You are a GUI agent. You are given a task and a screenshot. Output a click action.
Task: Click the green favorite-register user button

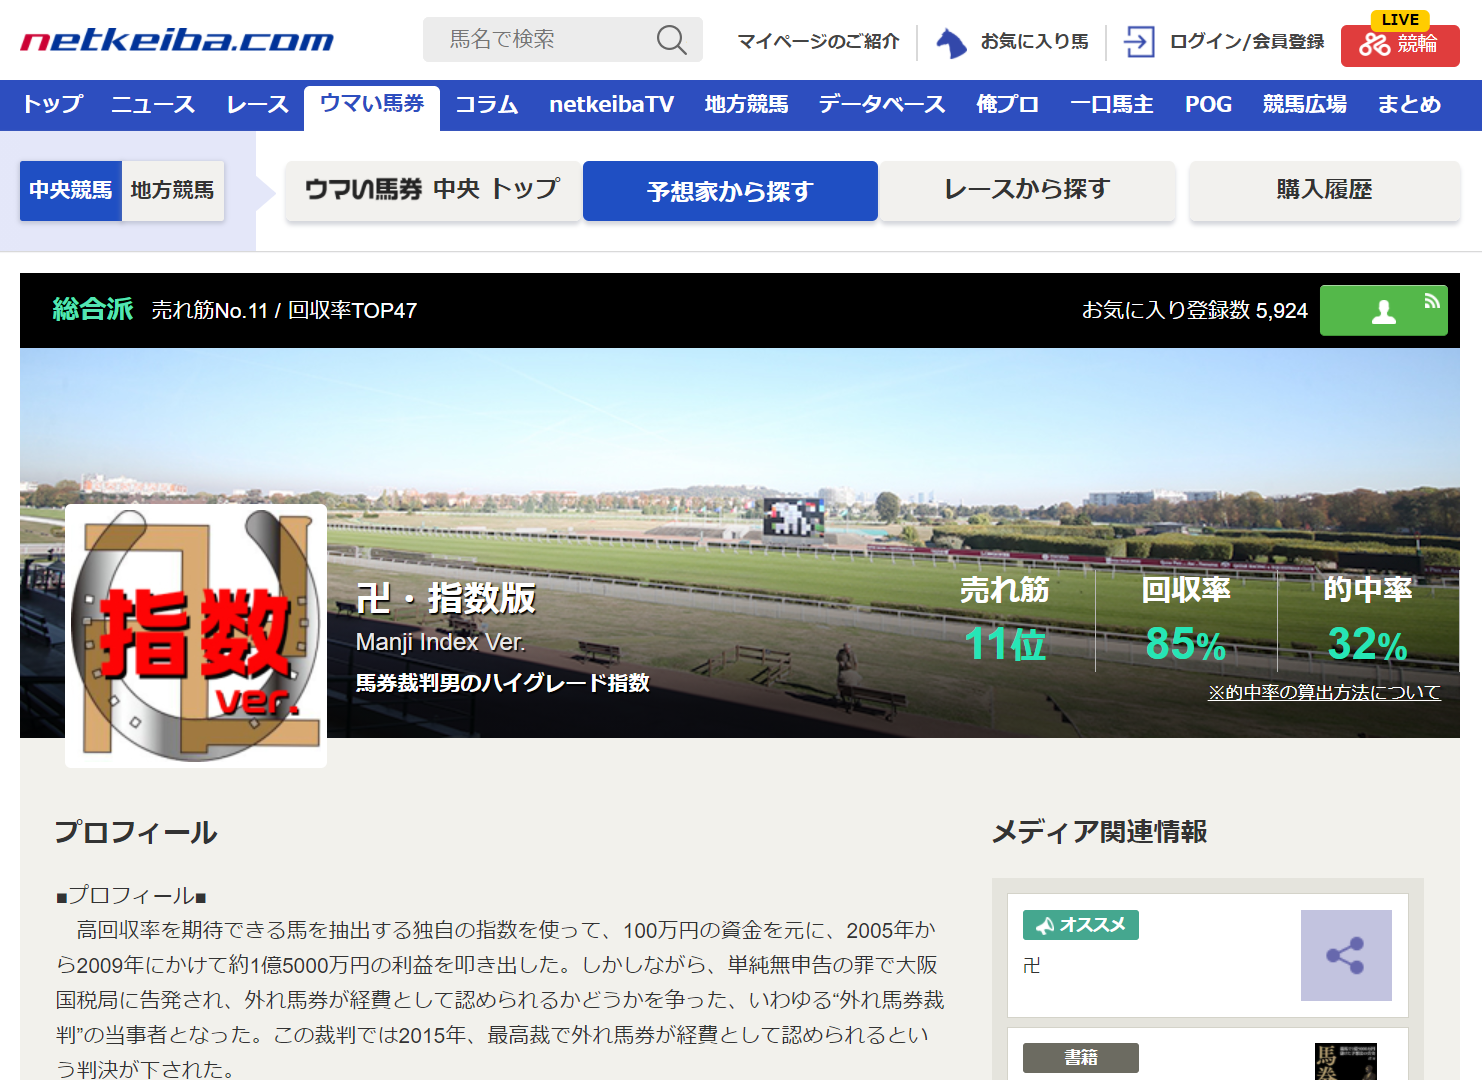click(x=1384, y=310)
